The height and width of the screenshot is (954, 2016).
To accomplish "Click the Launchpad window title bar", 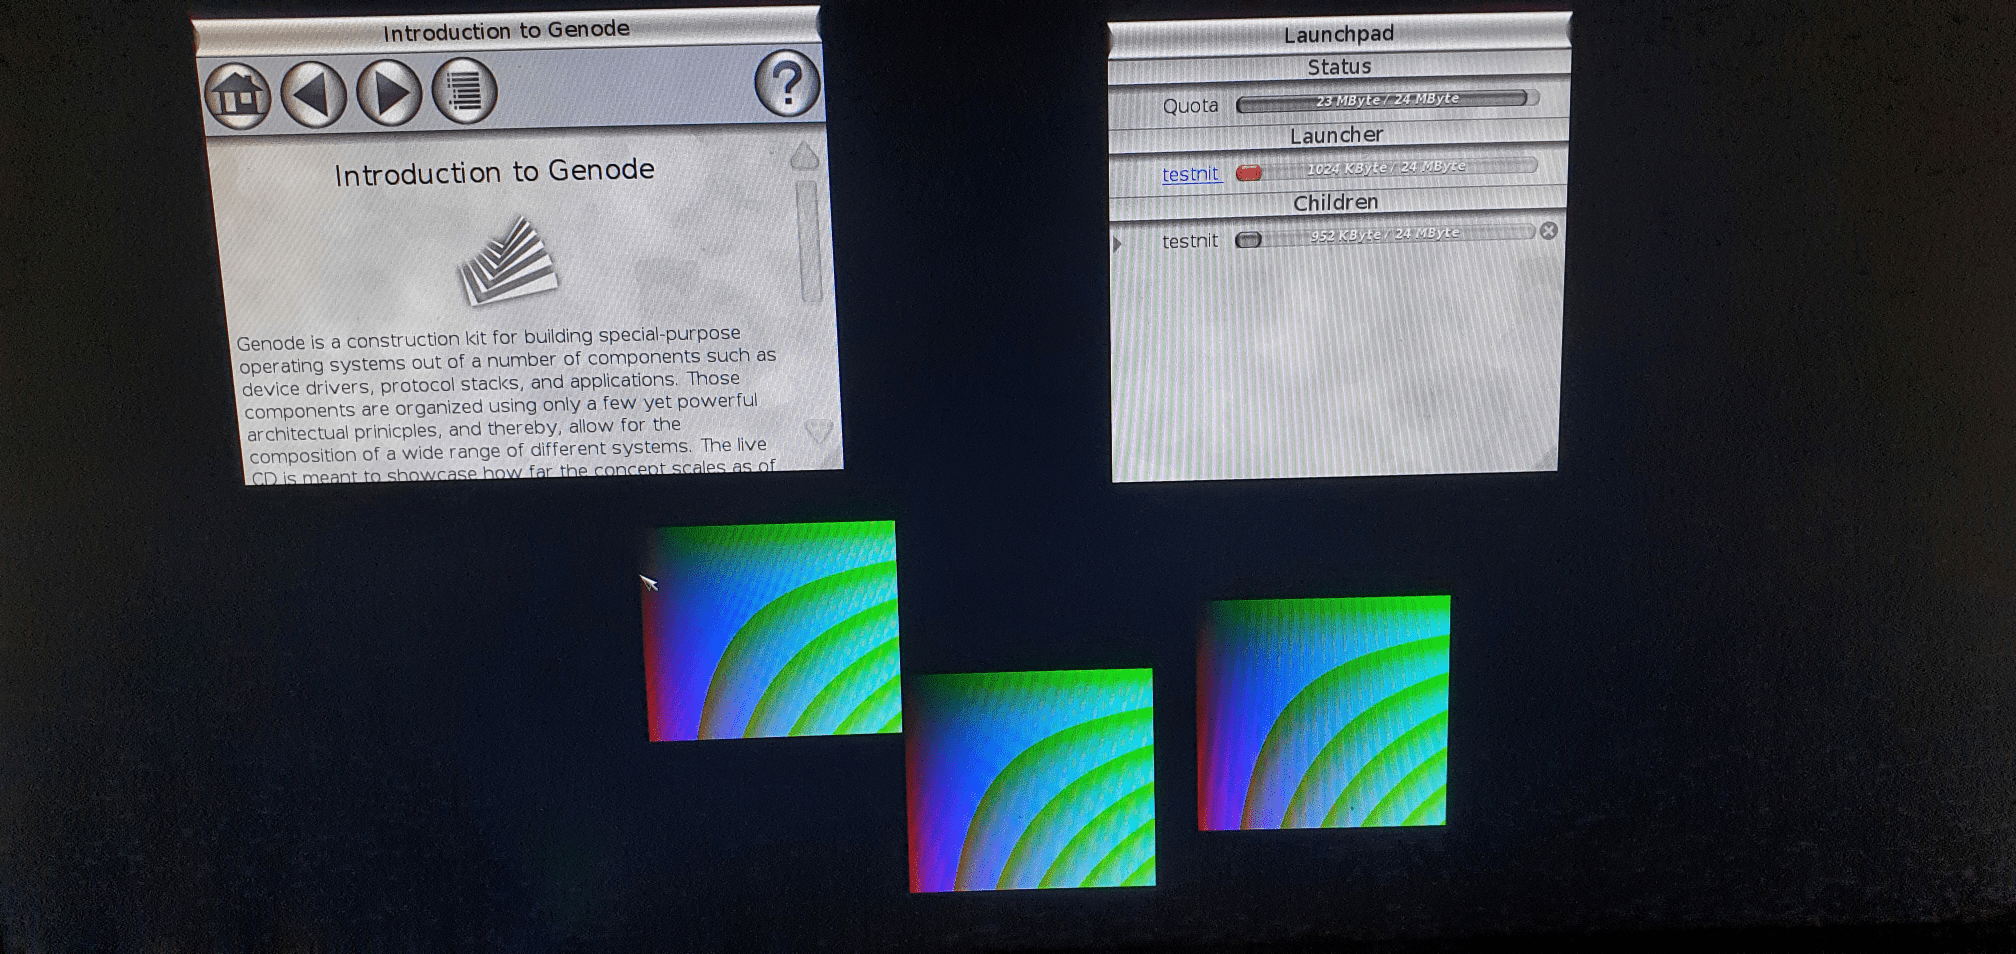I will coord(1339,34).
